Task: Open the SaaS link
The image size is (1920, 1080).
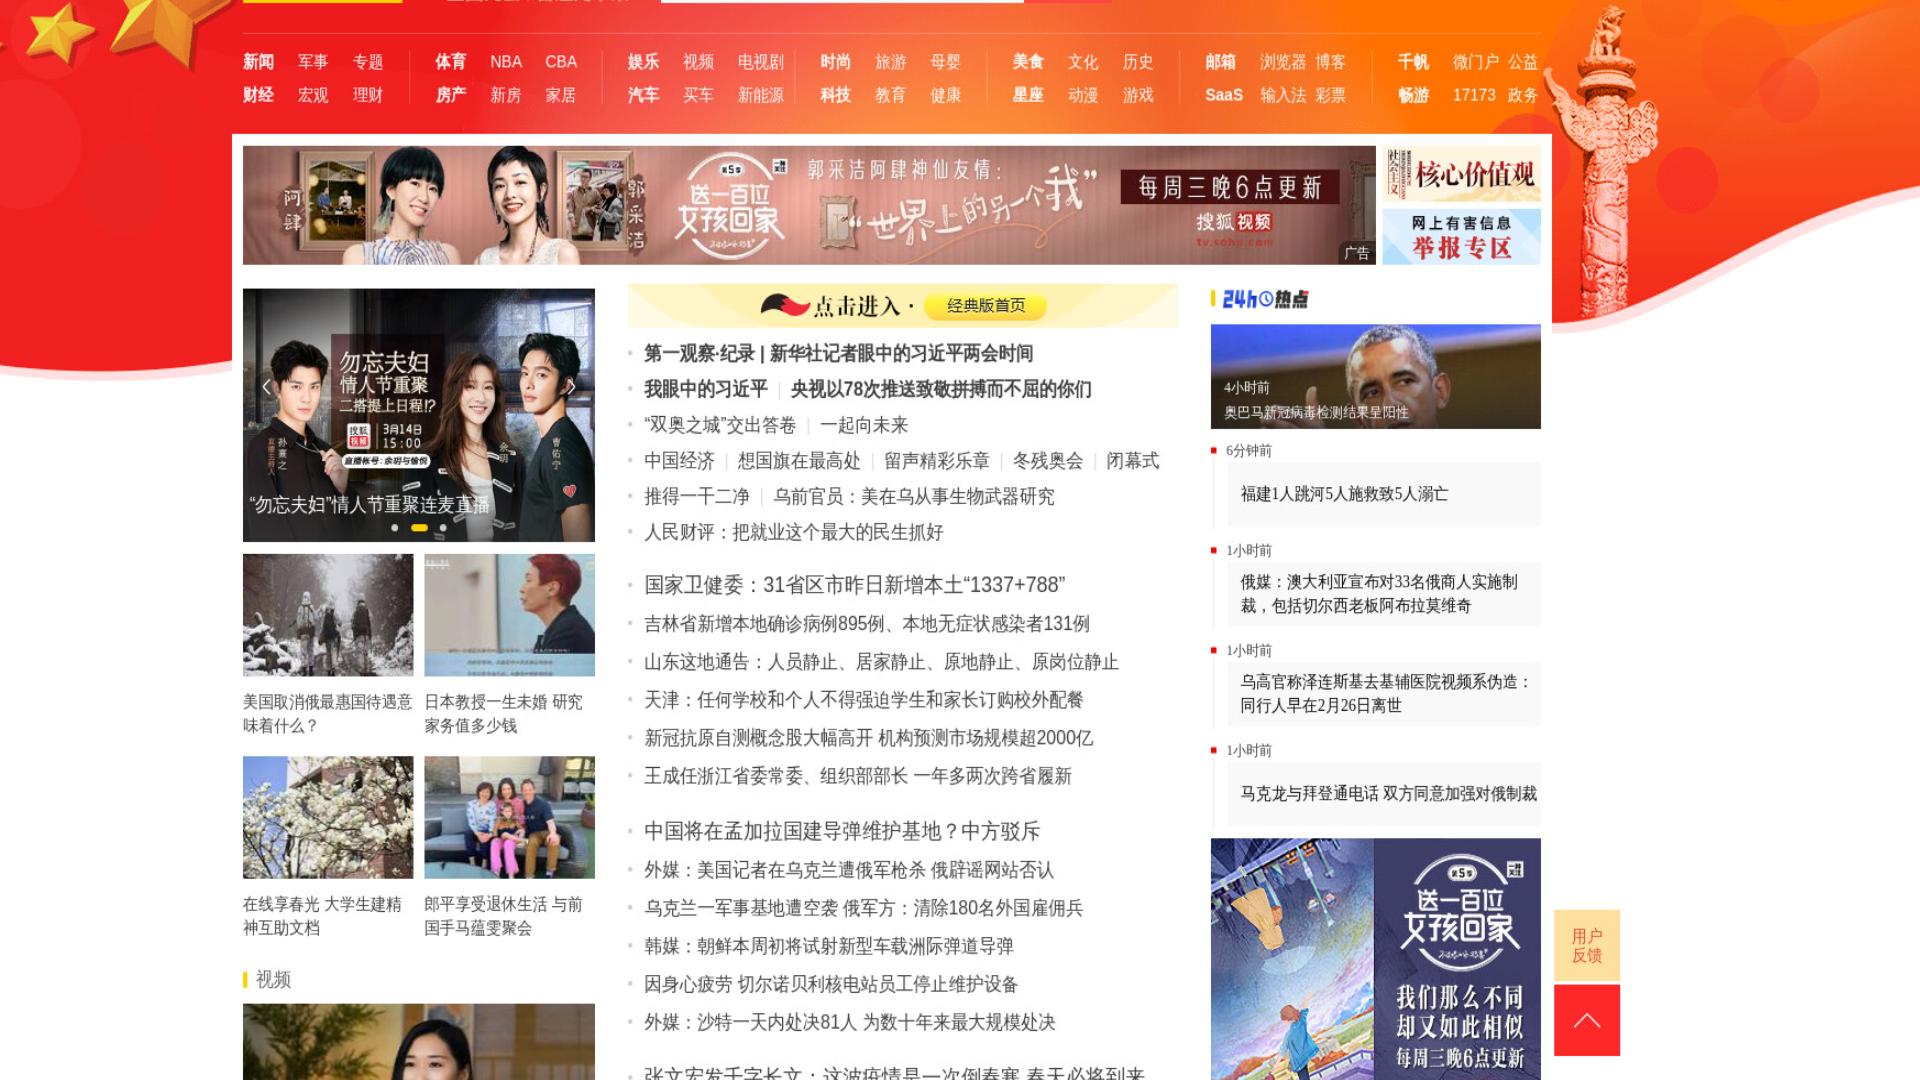Action: point(1224,95)
